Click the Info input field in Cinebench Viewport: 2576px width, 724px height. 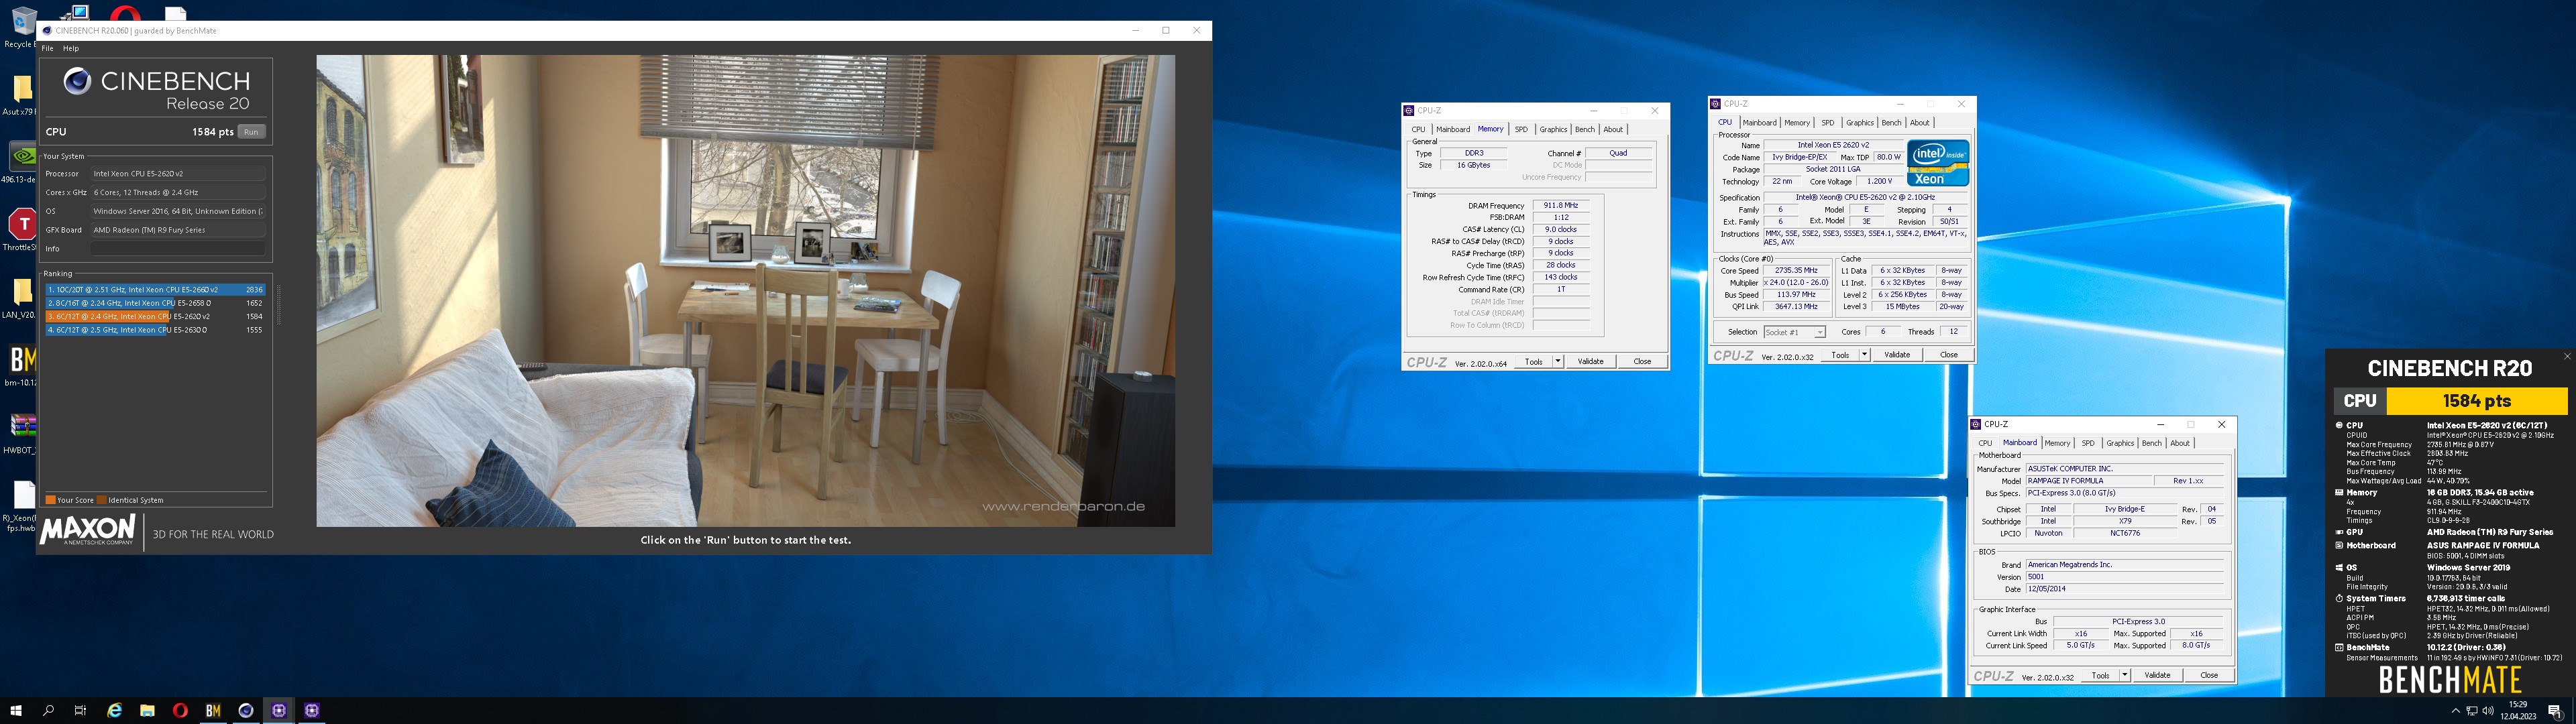tap(178, 249)
